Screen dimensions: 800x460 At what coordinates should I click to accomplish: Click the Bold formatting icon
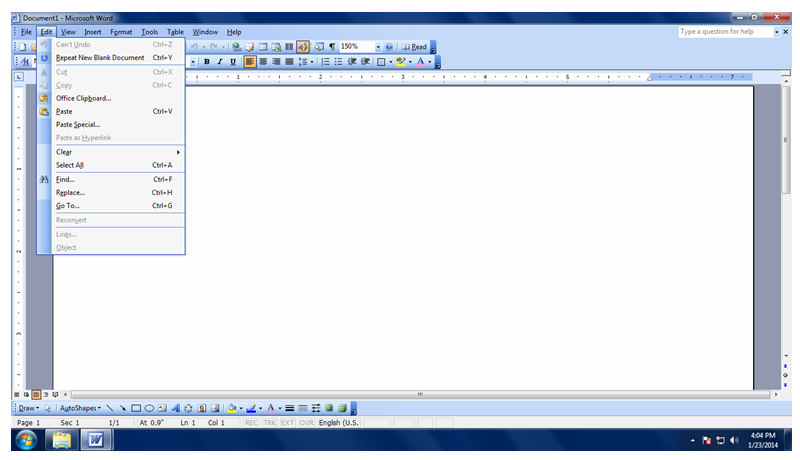(x=207, y=62)
